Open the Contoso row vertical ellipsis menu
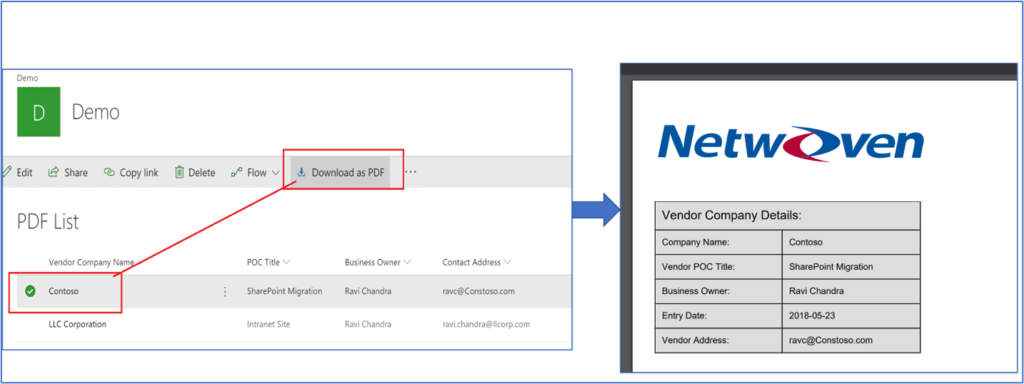The height and width of the screenshot is (384, 1024). (225, 292)
